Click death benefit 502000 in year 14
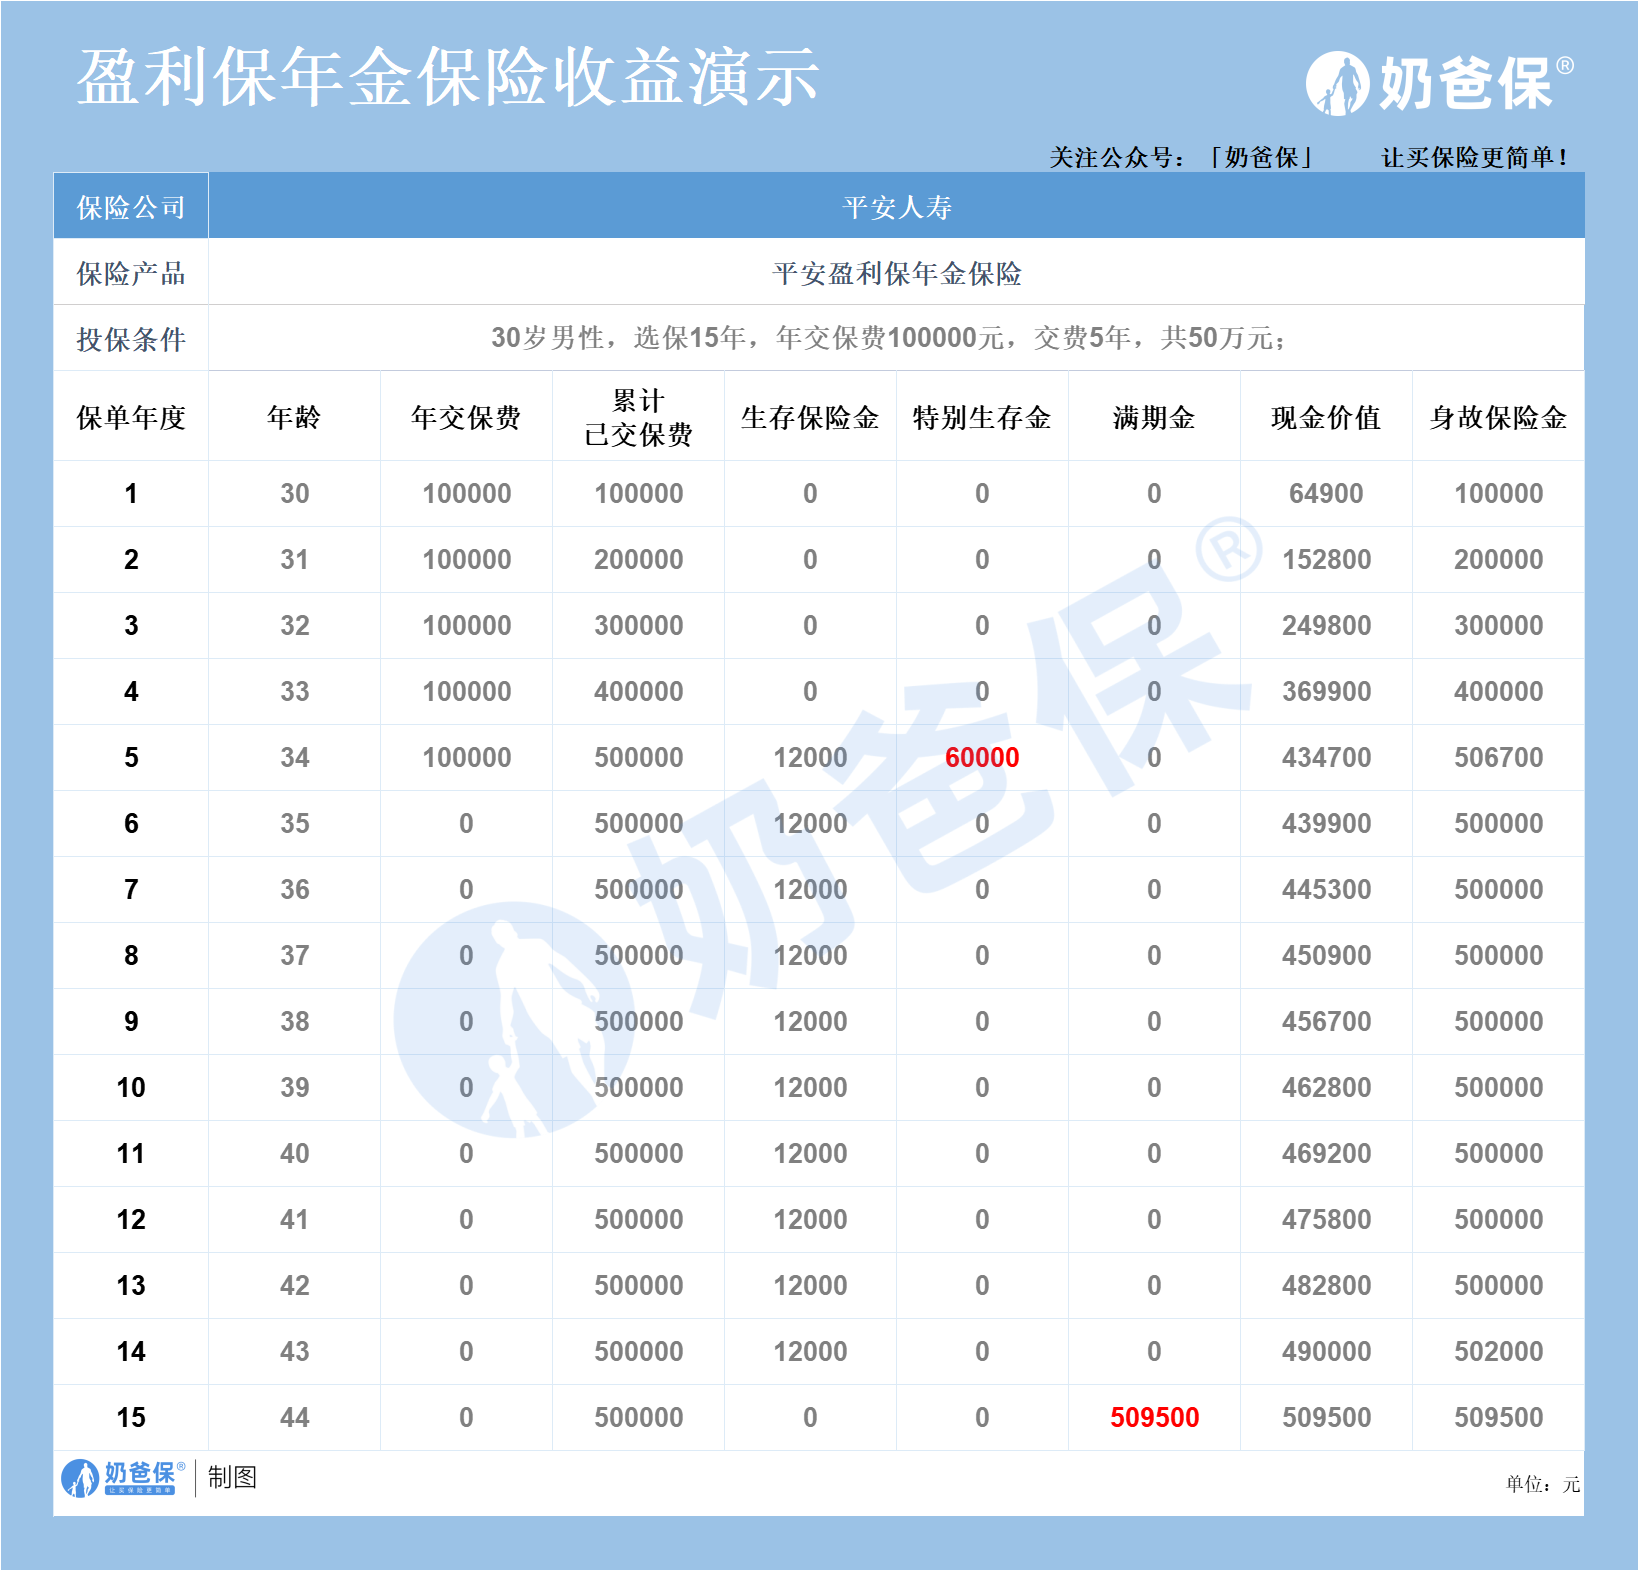This screenshot has height=1570, width=1638. 1498,1352
